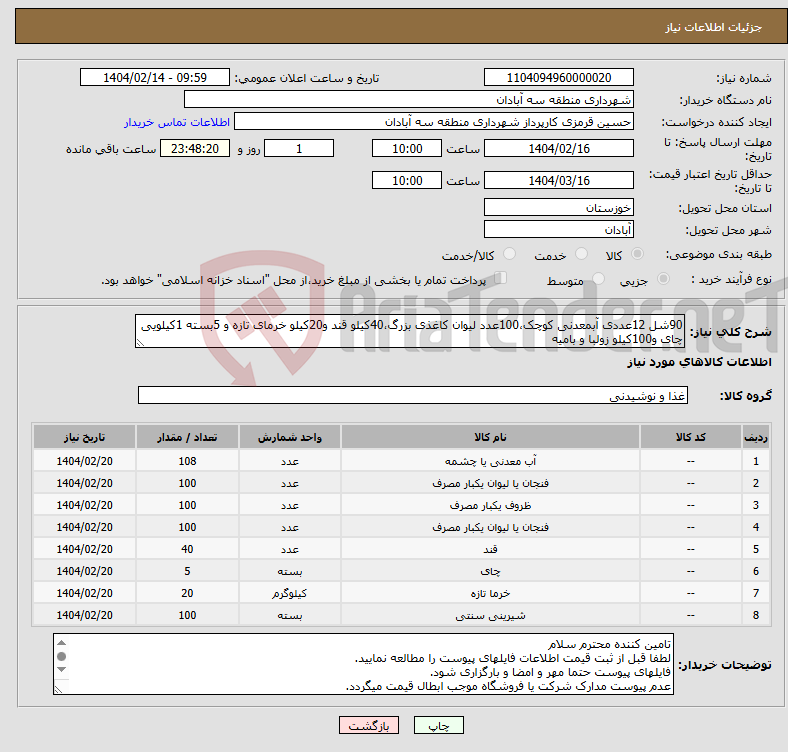This screenshot has width=788, height=752.
Task: Select the متوسط purchase type radio
Action: pos(598,278)
